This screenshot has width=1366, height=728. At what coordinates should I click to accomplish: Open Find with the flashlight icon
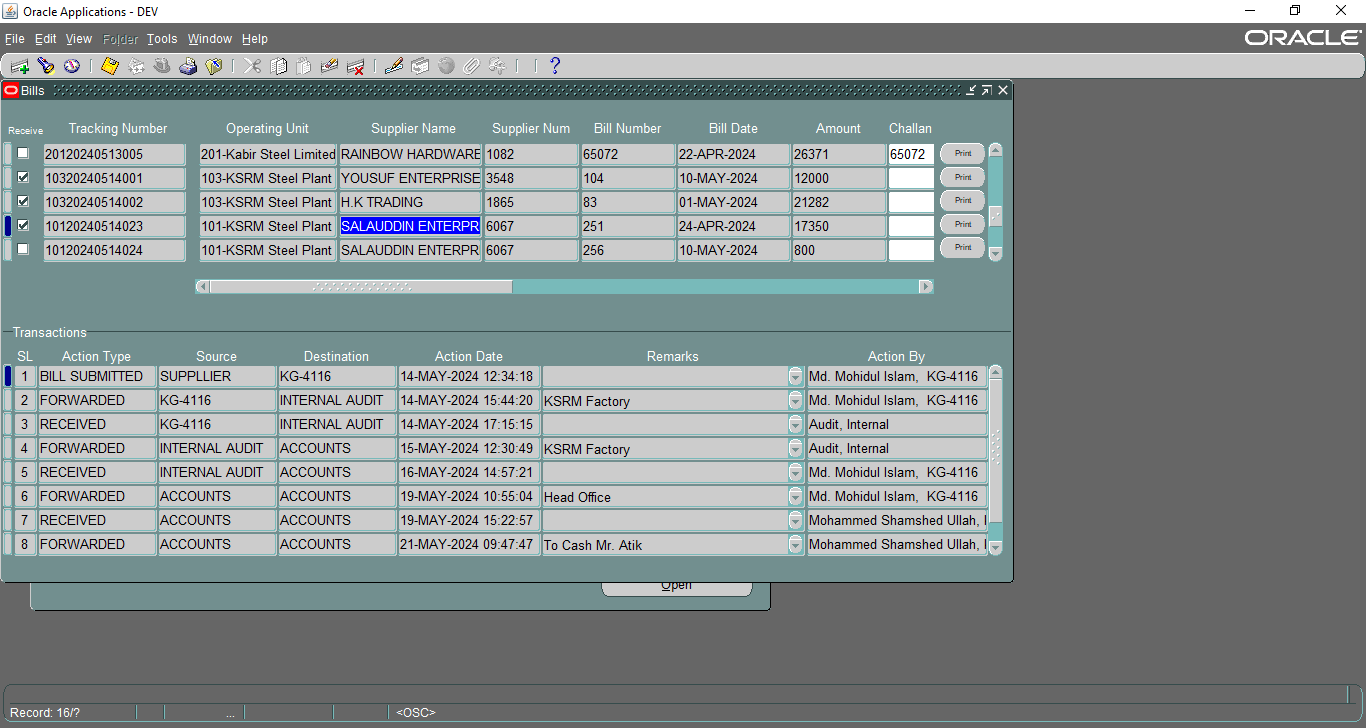point(46,66)
